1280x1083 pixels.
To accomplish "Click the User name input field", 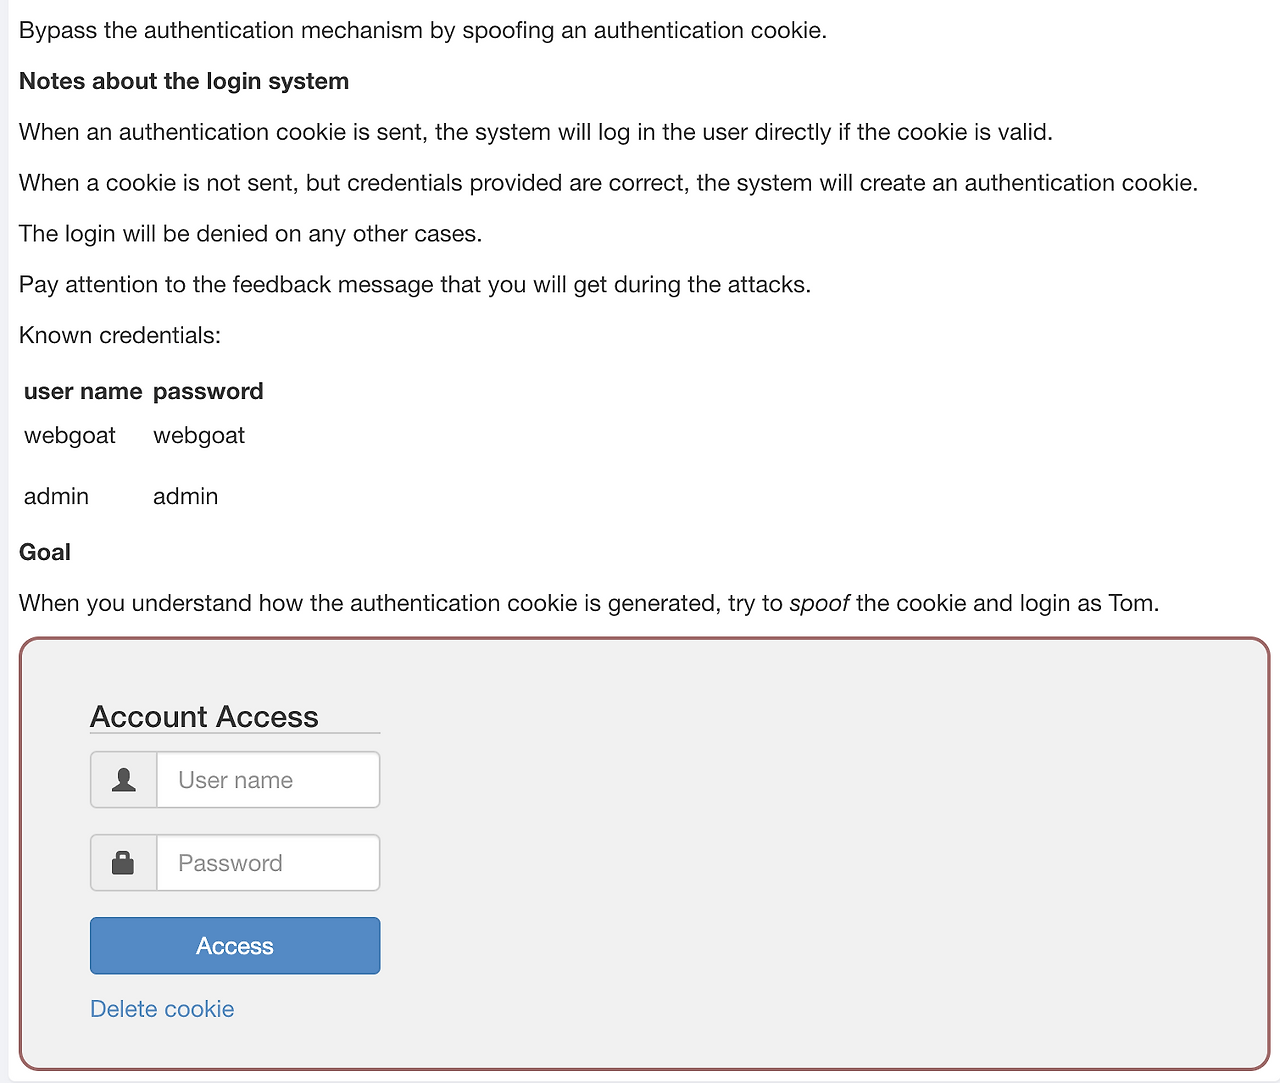I will click(x=267, y=779).
